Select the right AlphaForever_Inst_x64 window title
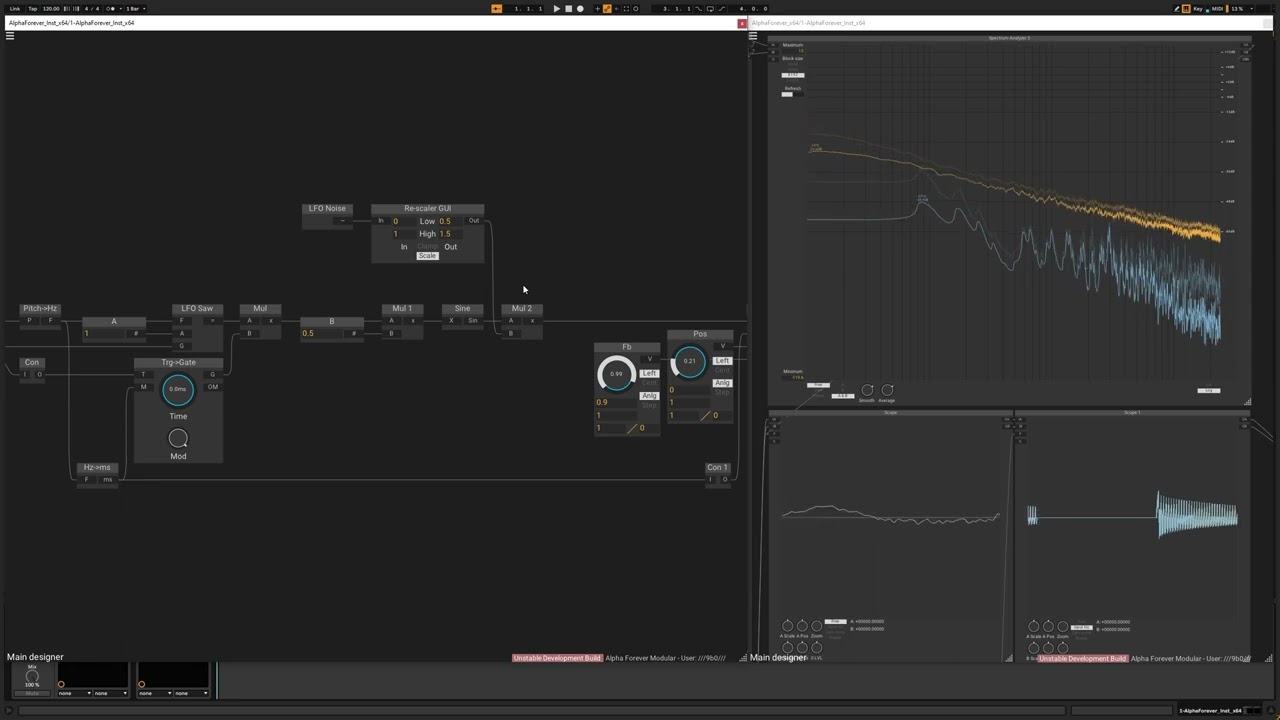Viewport: 1280px width, 720px height. click(x=808, y=22)
